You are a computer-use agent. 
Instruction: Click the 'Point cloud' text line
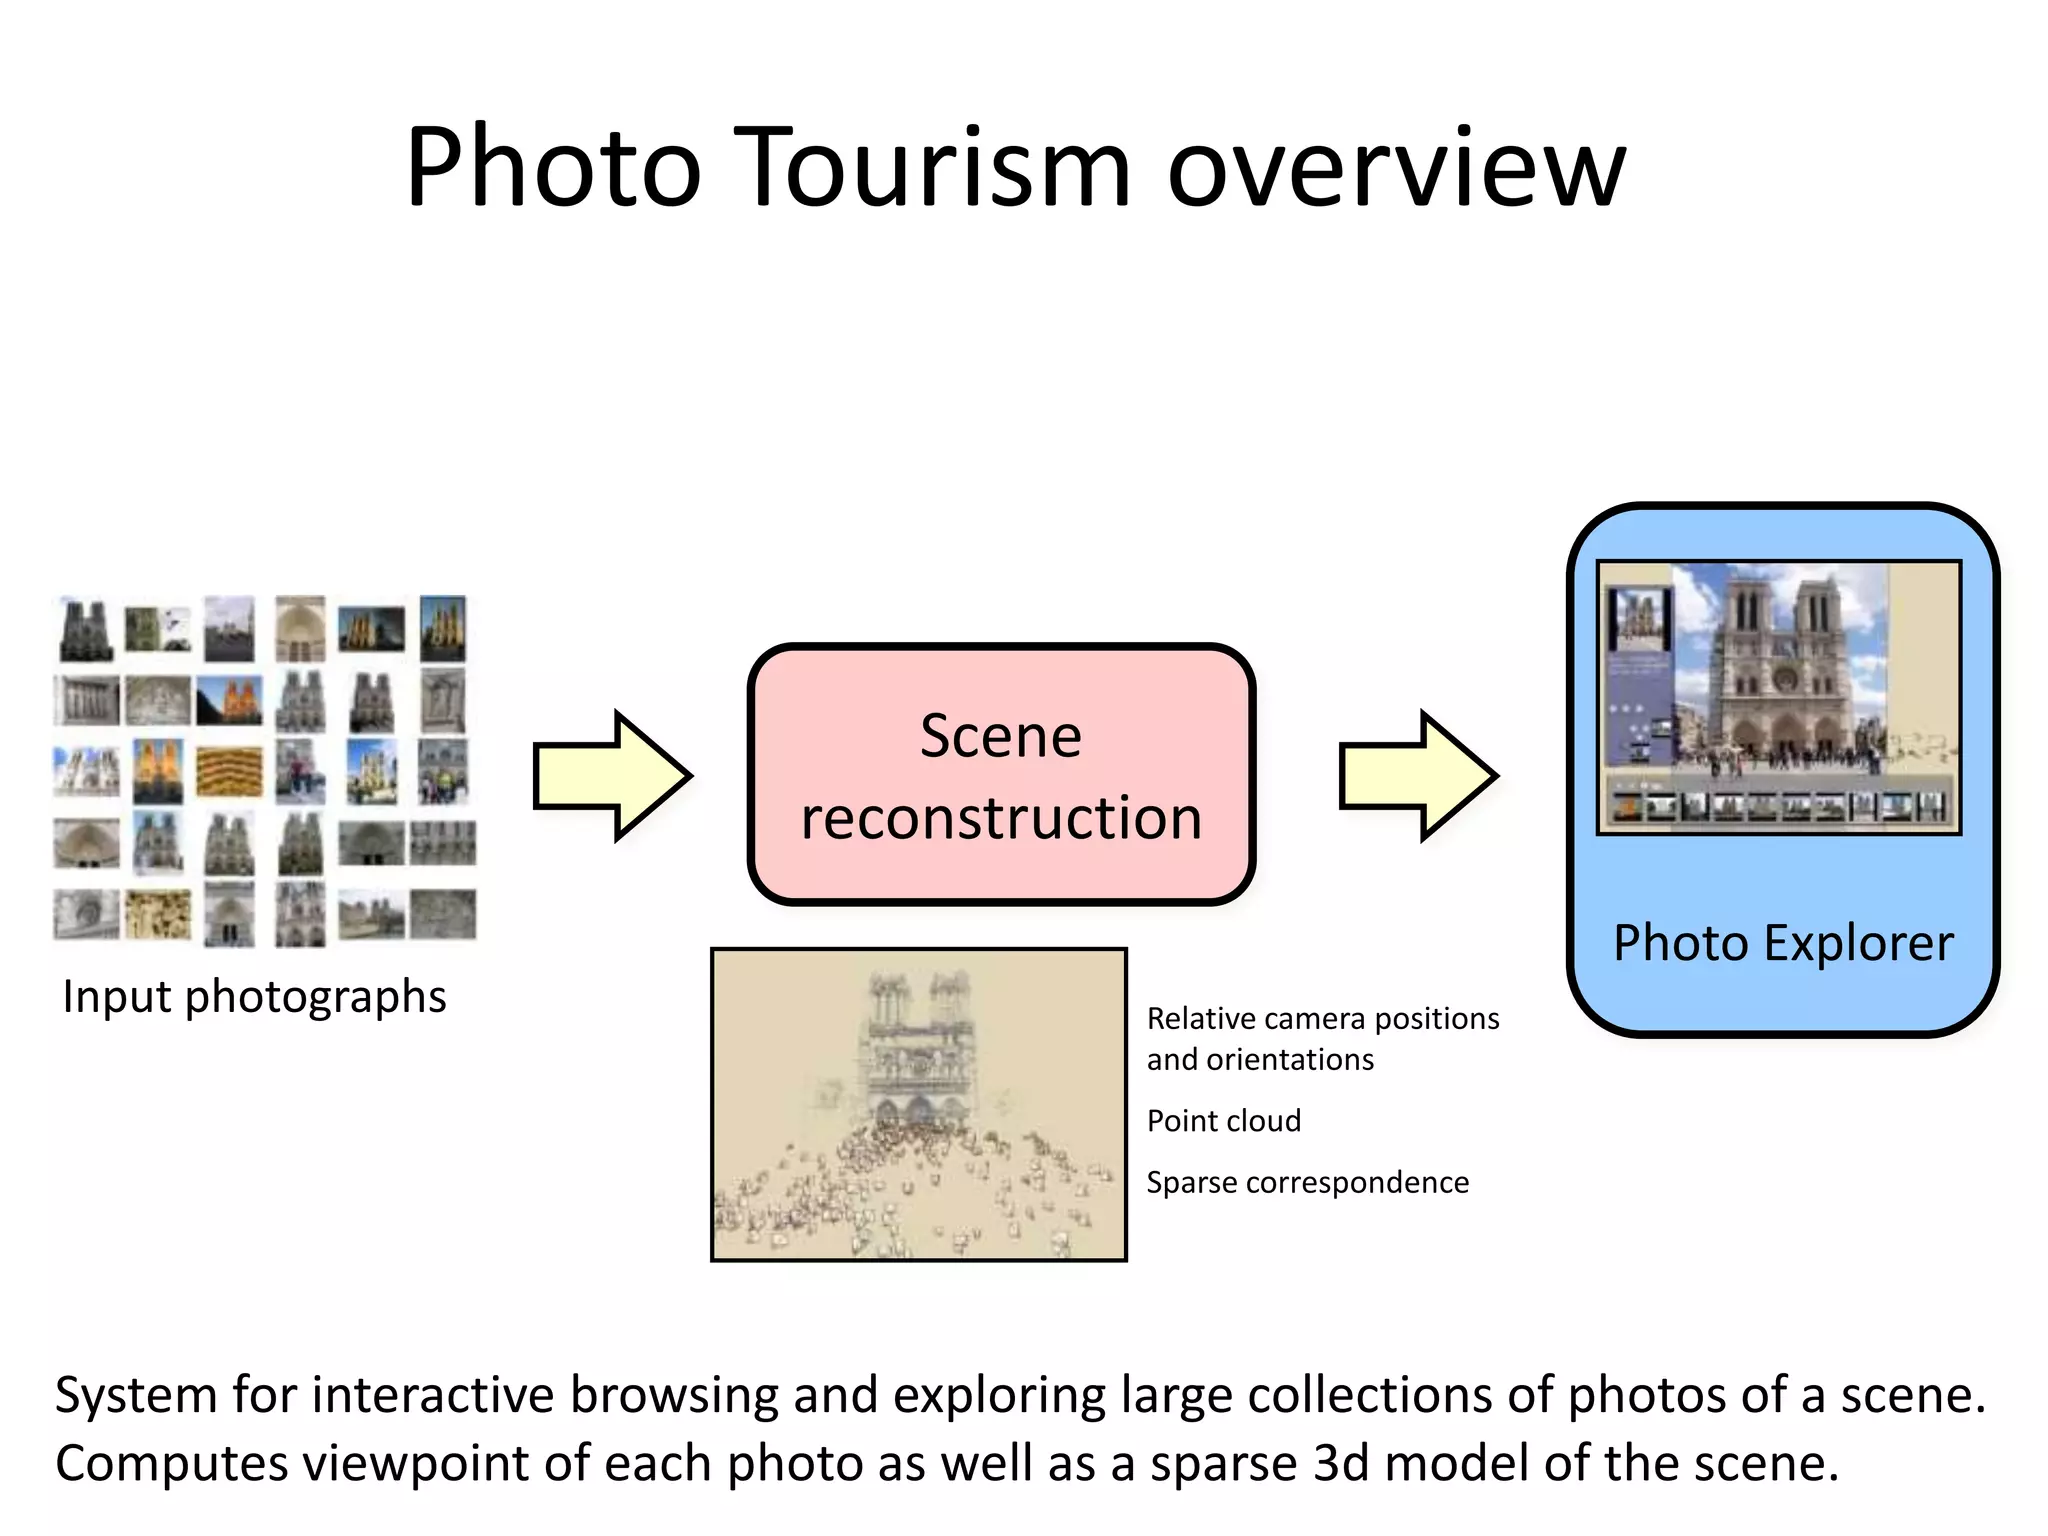pyautogui.click(x=1224, y=1121)
